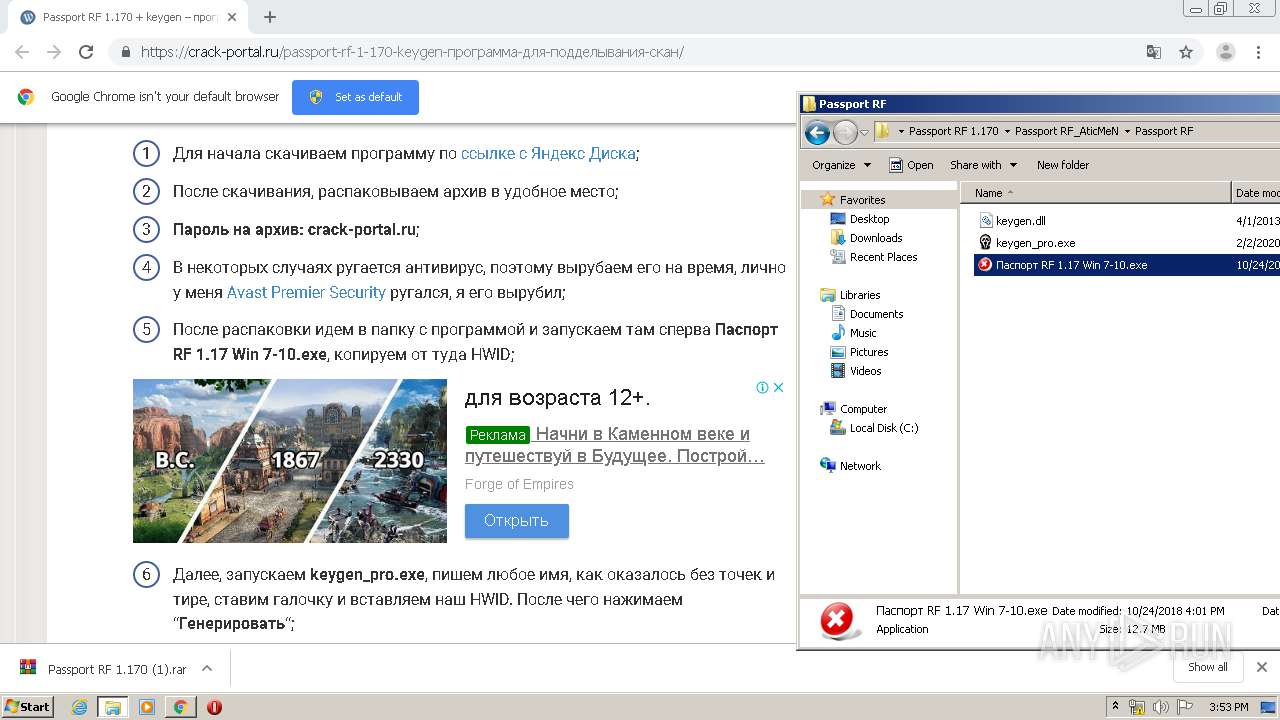This screenshot has width=1280, height=720.
Task: Open the Organize menu in Explorer
Action: [x=841, y=165]
